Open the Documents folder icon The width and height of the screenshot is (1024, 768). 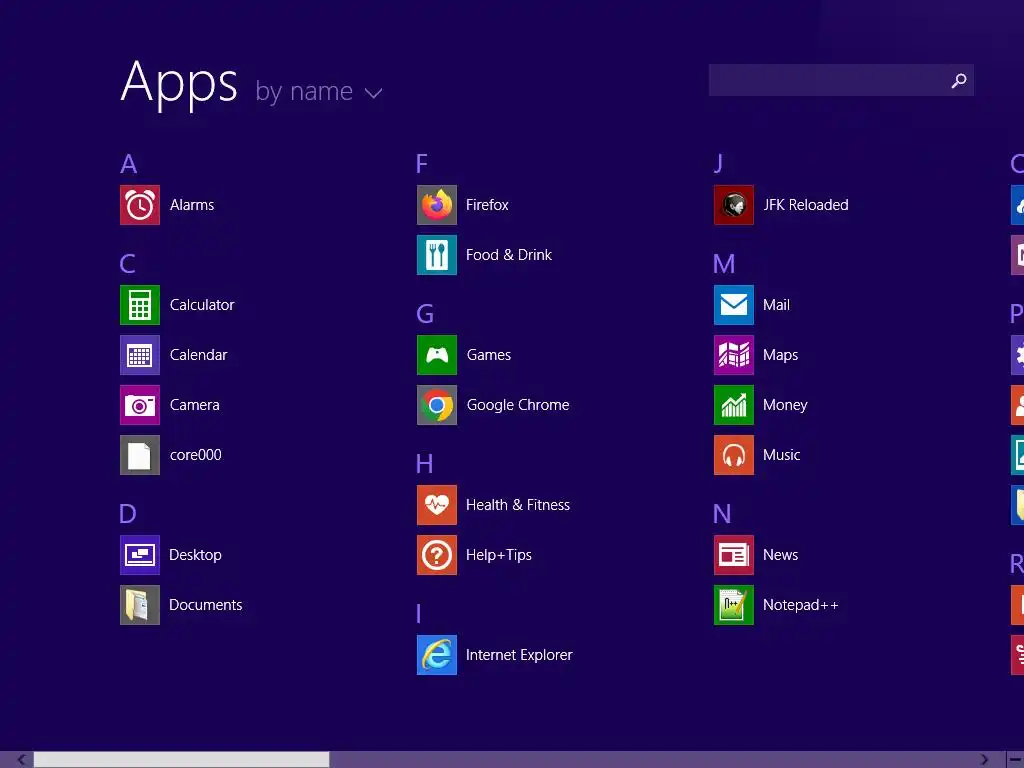(x=140, y=605)
